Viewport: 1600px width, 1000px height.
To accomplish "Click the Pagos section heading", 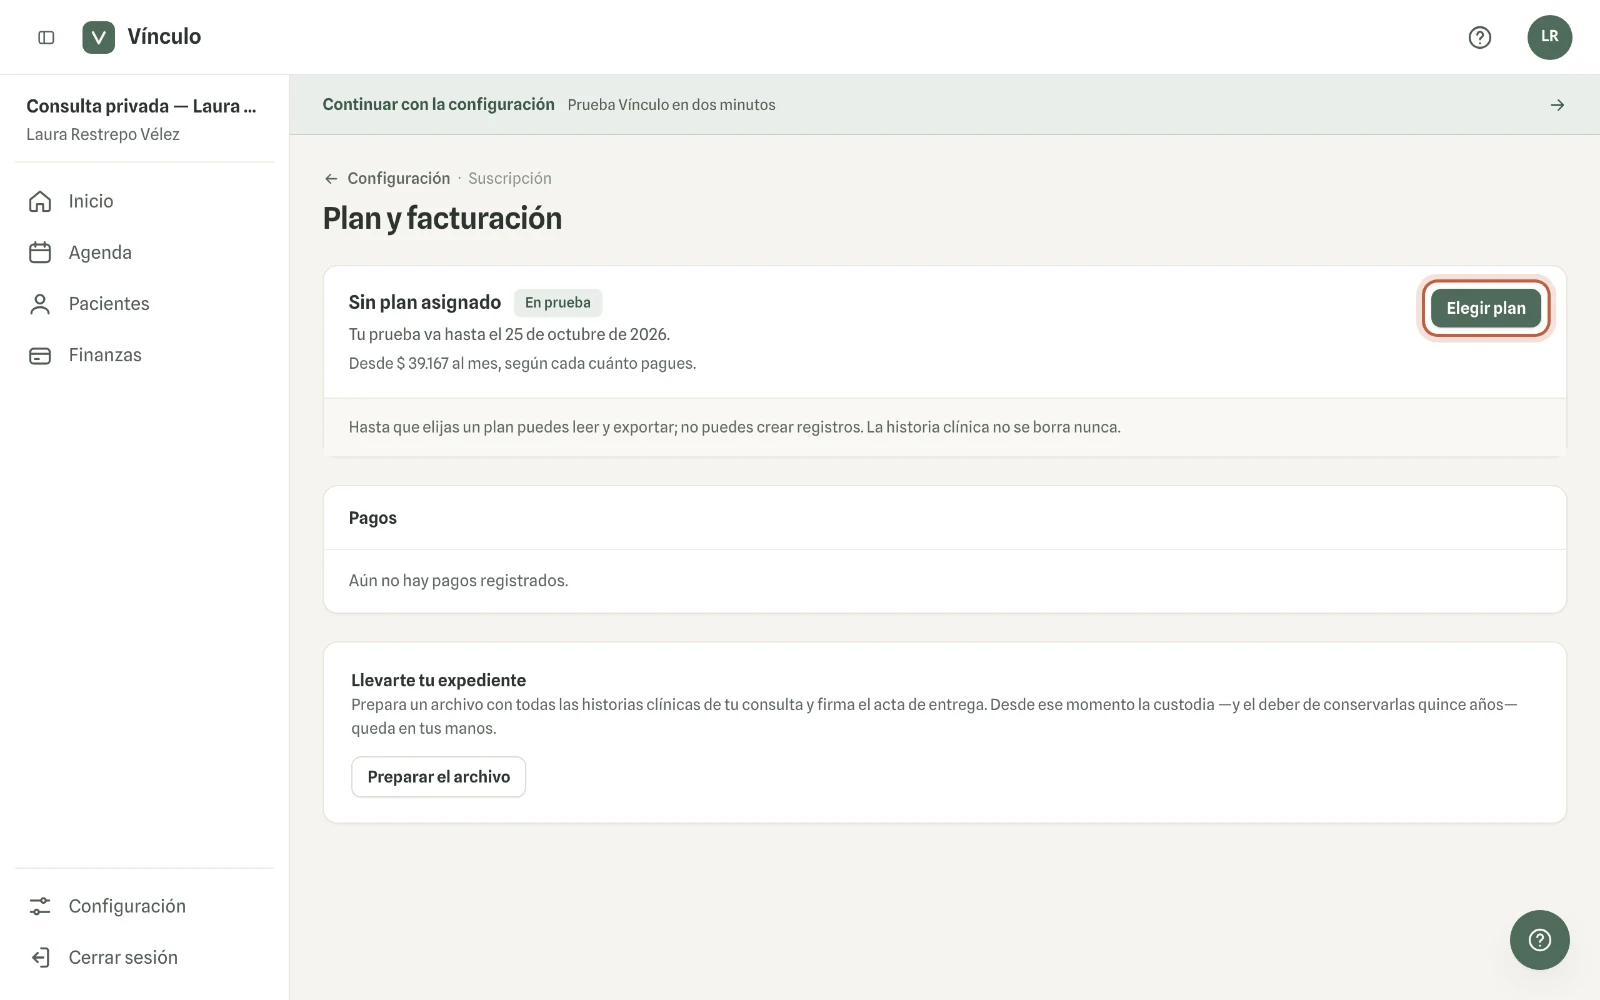I will click(373, 518).
